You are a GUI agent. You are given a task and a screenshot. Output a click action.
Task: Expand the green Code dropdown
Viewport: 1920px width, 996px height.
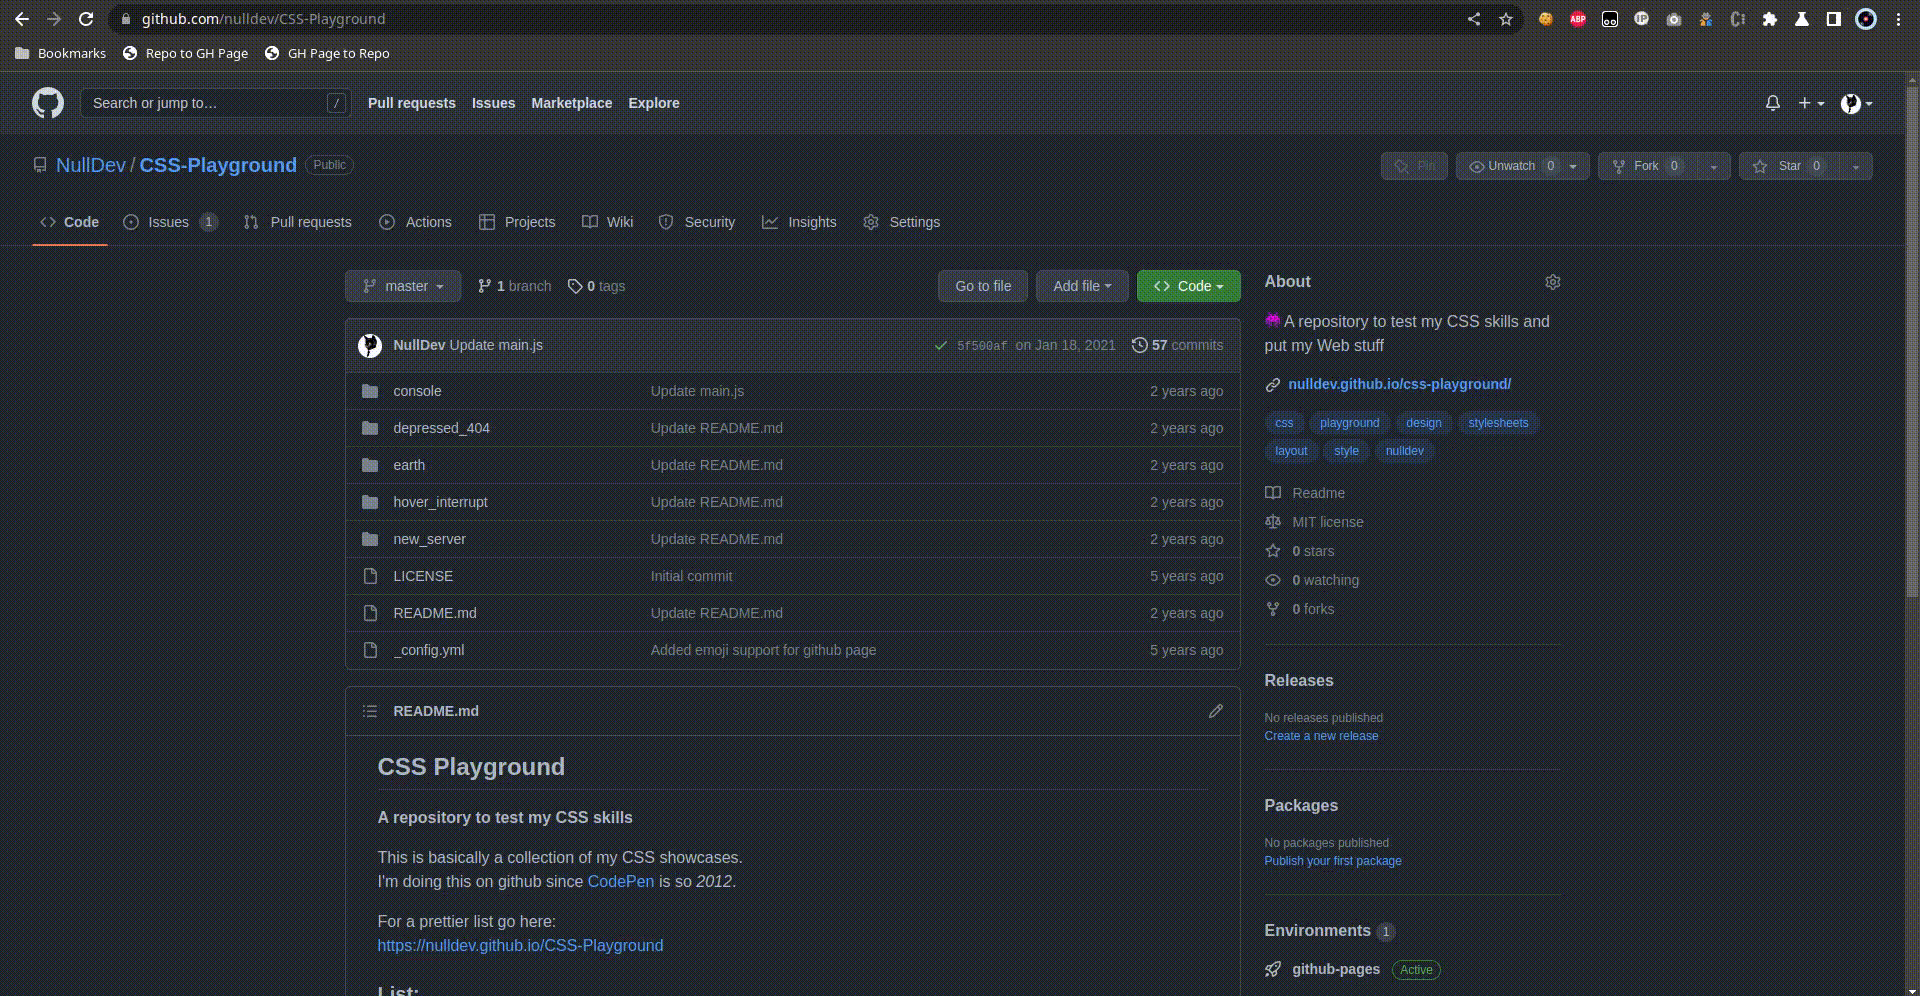(x=1188, y=286)
